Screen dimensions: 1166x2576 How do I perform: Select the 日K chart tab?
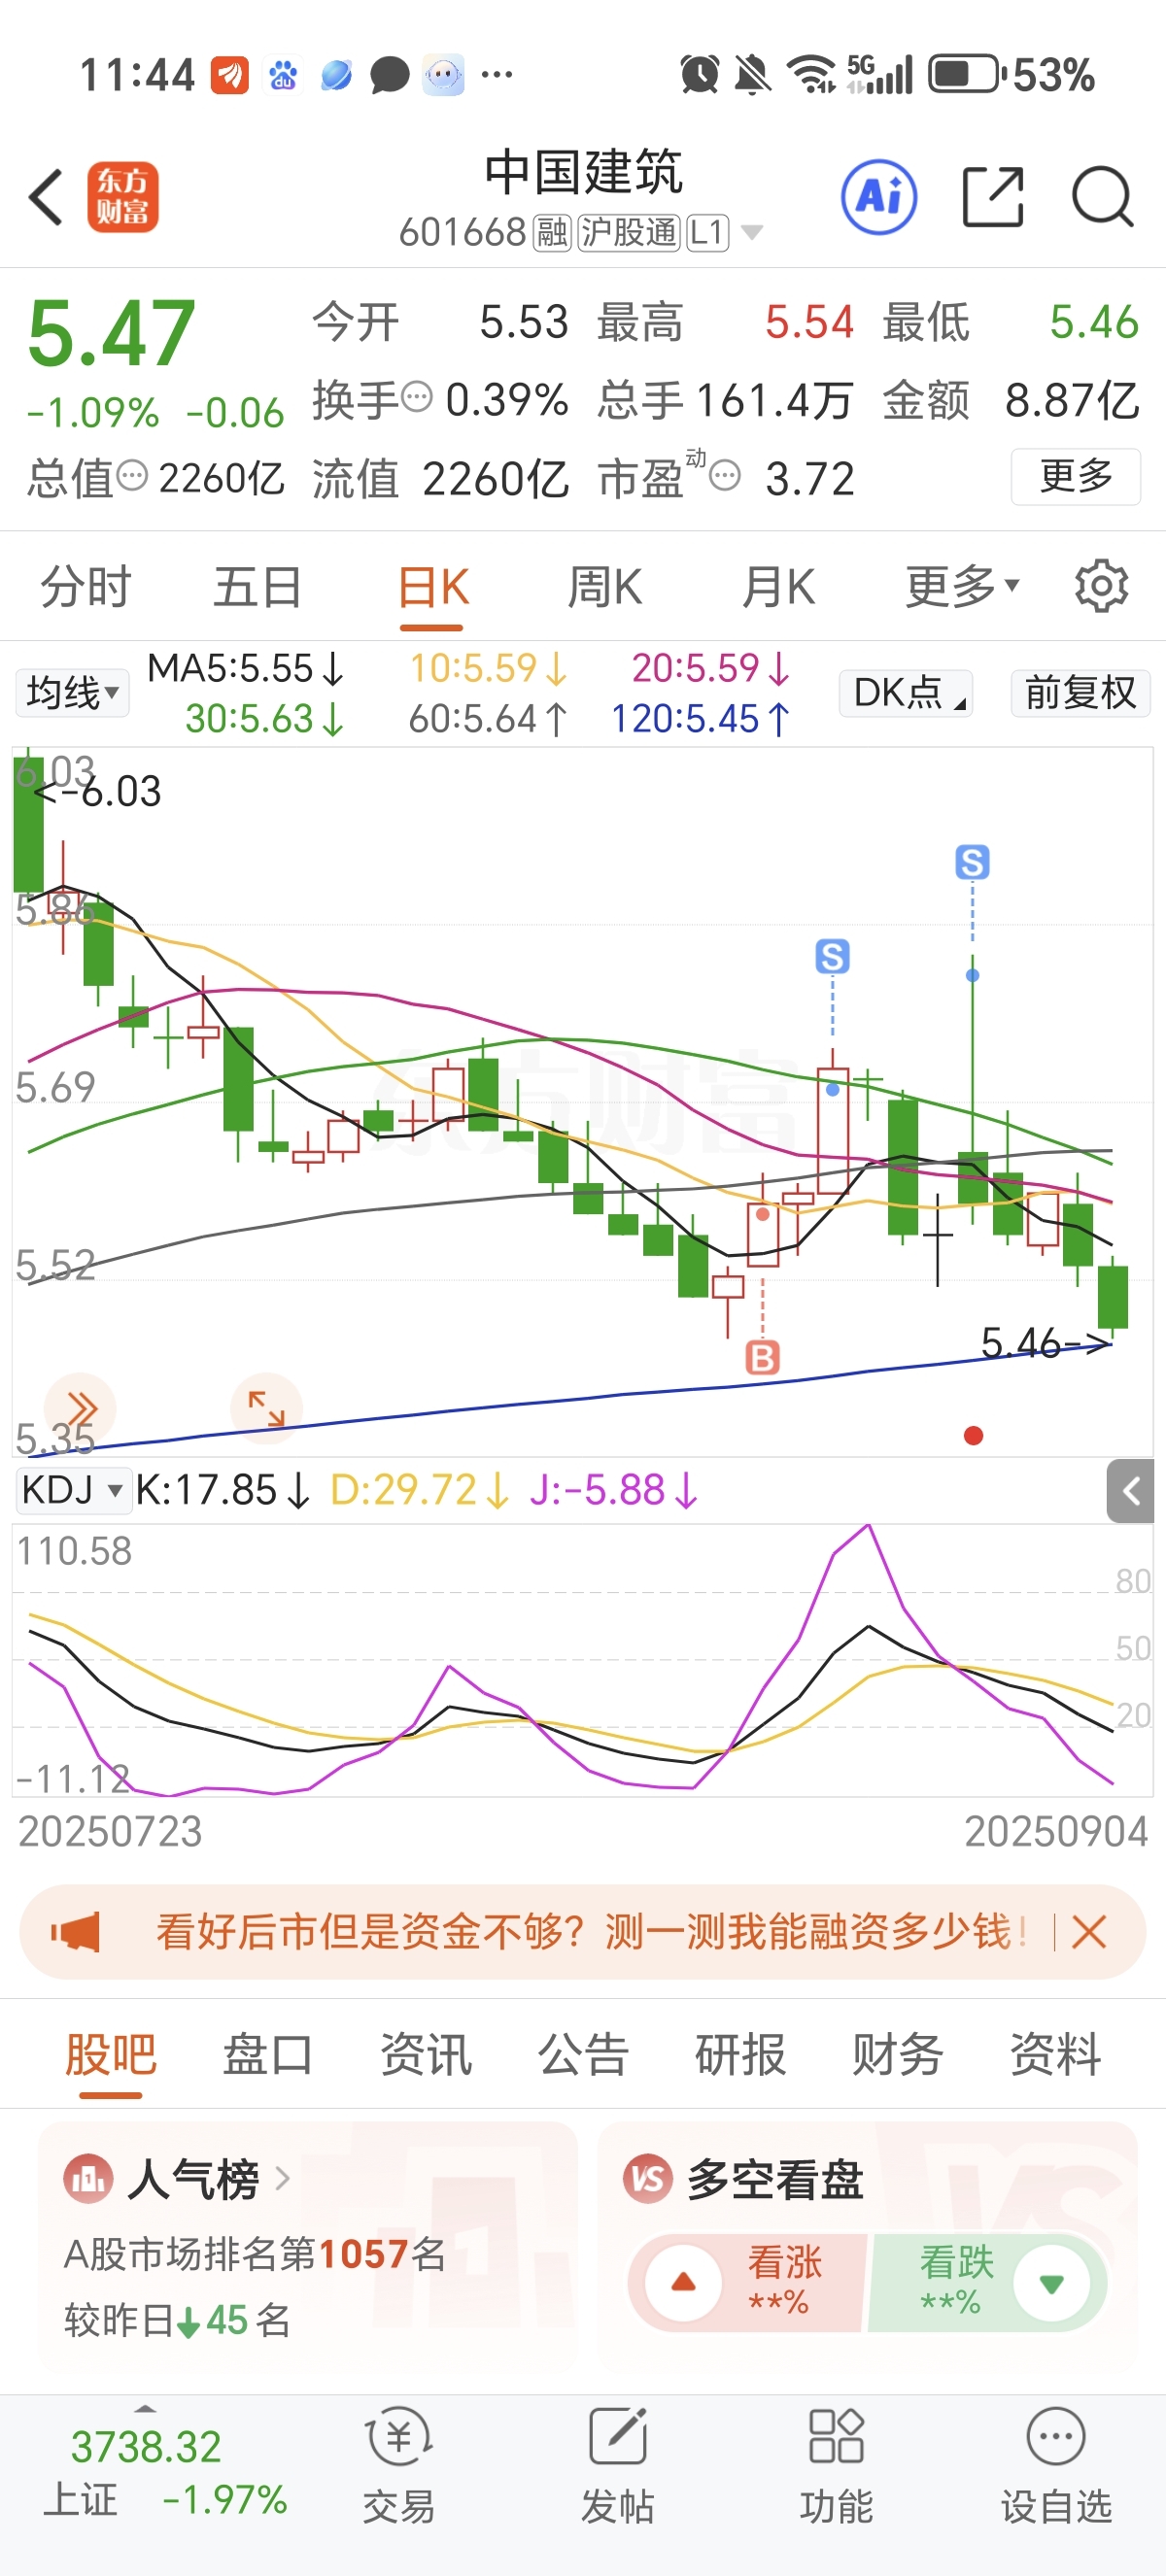click(433, 586)
